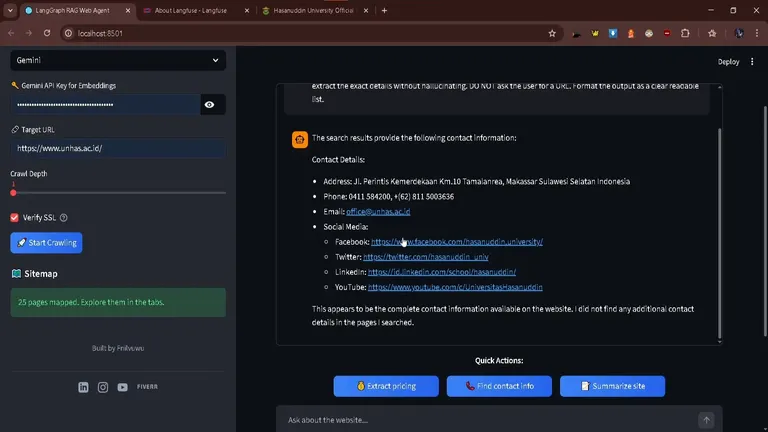Click the round cookie-like extension icon
Image resolution: width=768 pixels, height=432 pixels.
[x=649, y=33]
